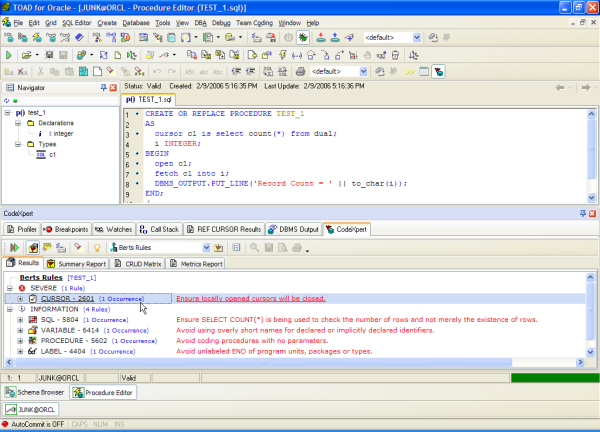Image resolution: width=600 pixels, height=432 pixels.
Task: Click the CodeXpert printer icon
Action: (x=297, y=248)
